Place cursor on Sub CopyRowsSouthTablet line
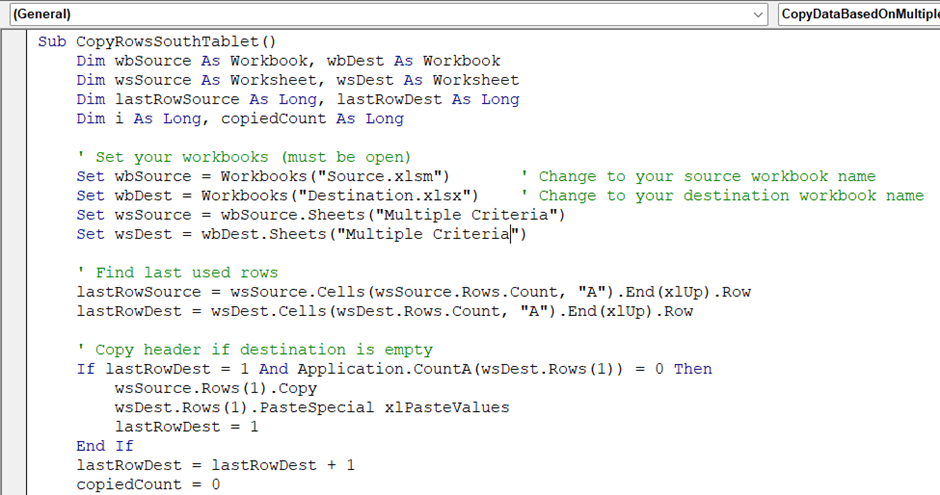The width and height of the screenshot is (940, 495). coord(156,42)
